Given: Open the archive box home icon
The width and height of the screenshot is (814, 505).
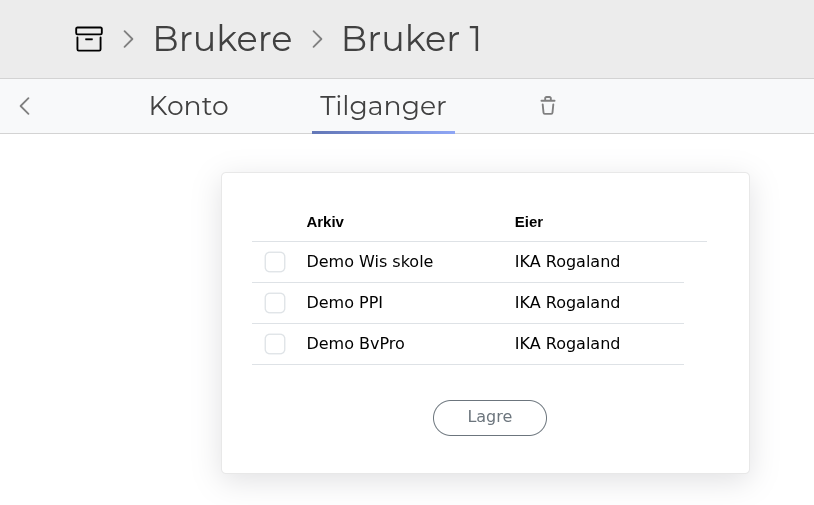Looking at the screenshot, I should 89,39.
